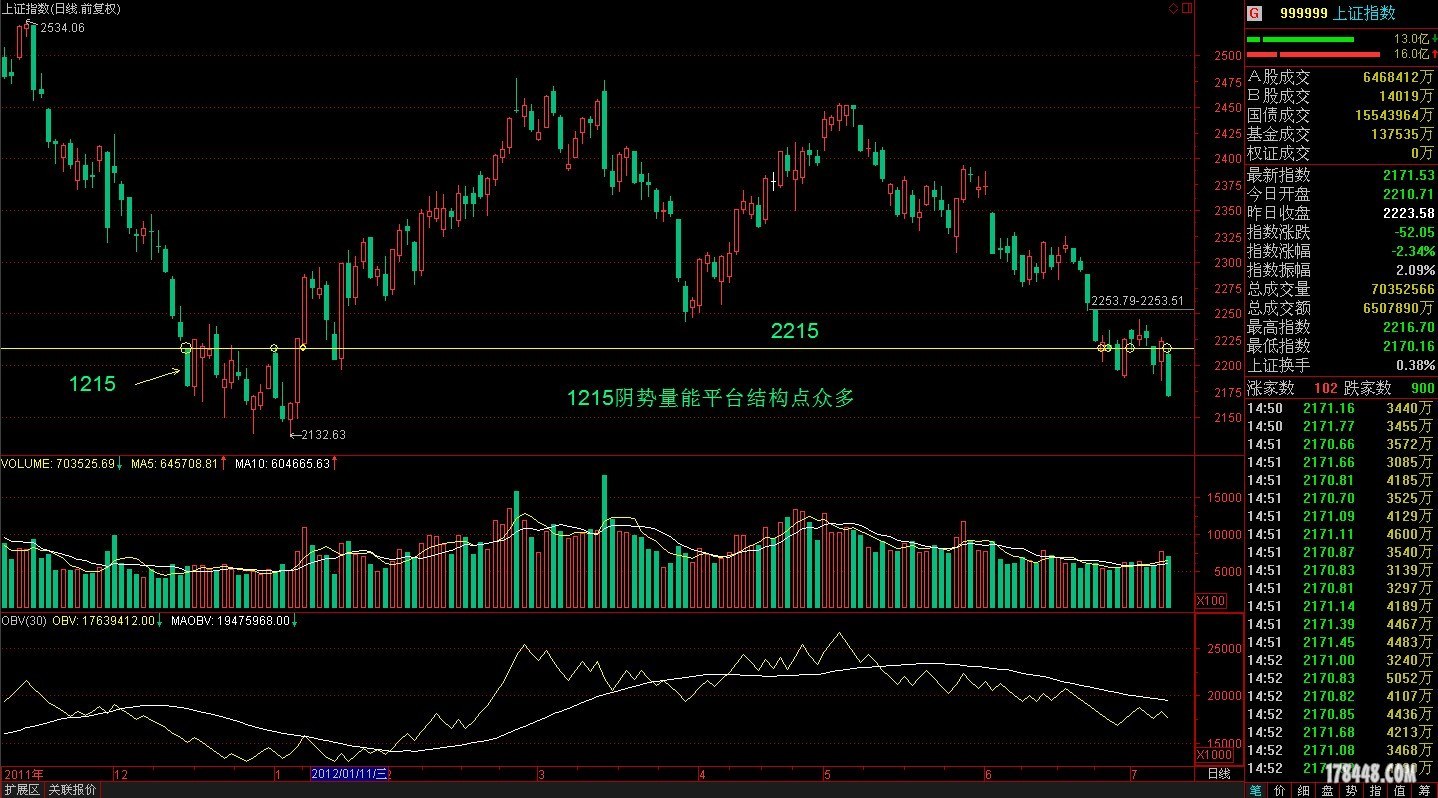
Task: Click the 国债成交 row
Action: pyautogui.click(x=1341, y=115)
